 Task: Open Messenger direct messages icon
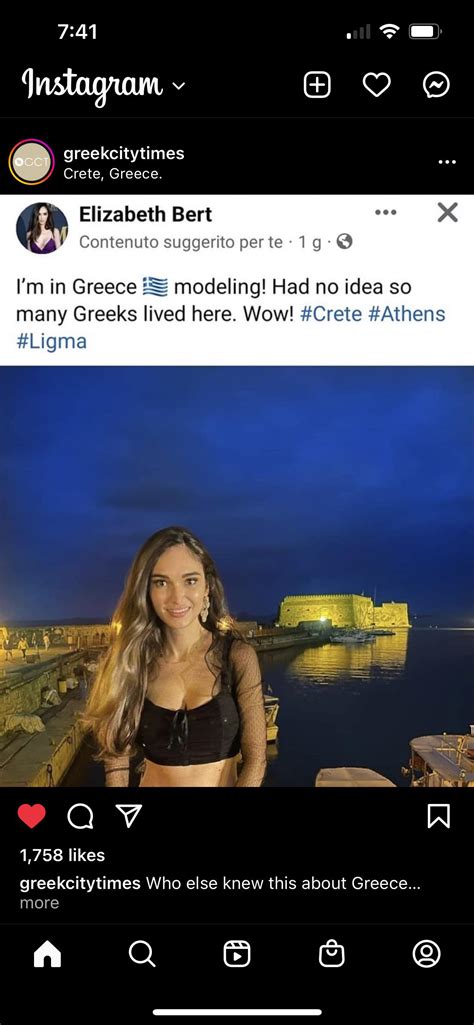tap(436, 85)
